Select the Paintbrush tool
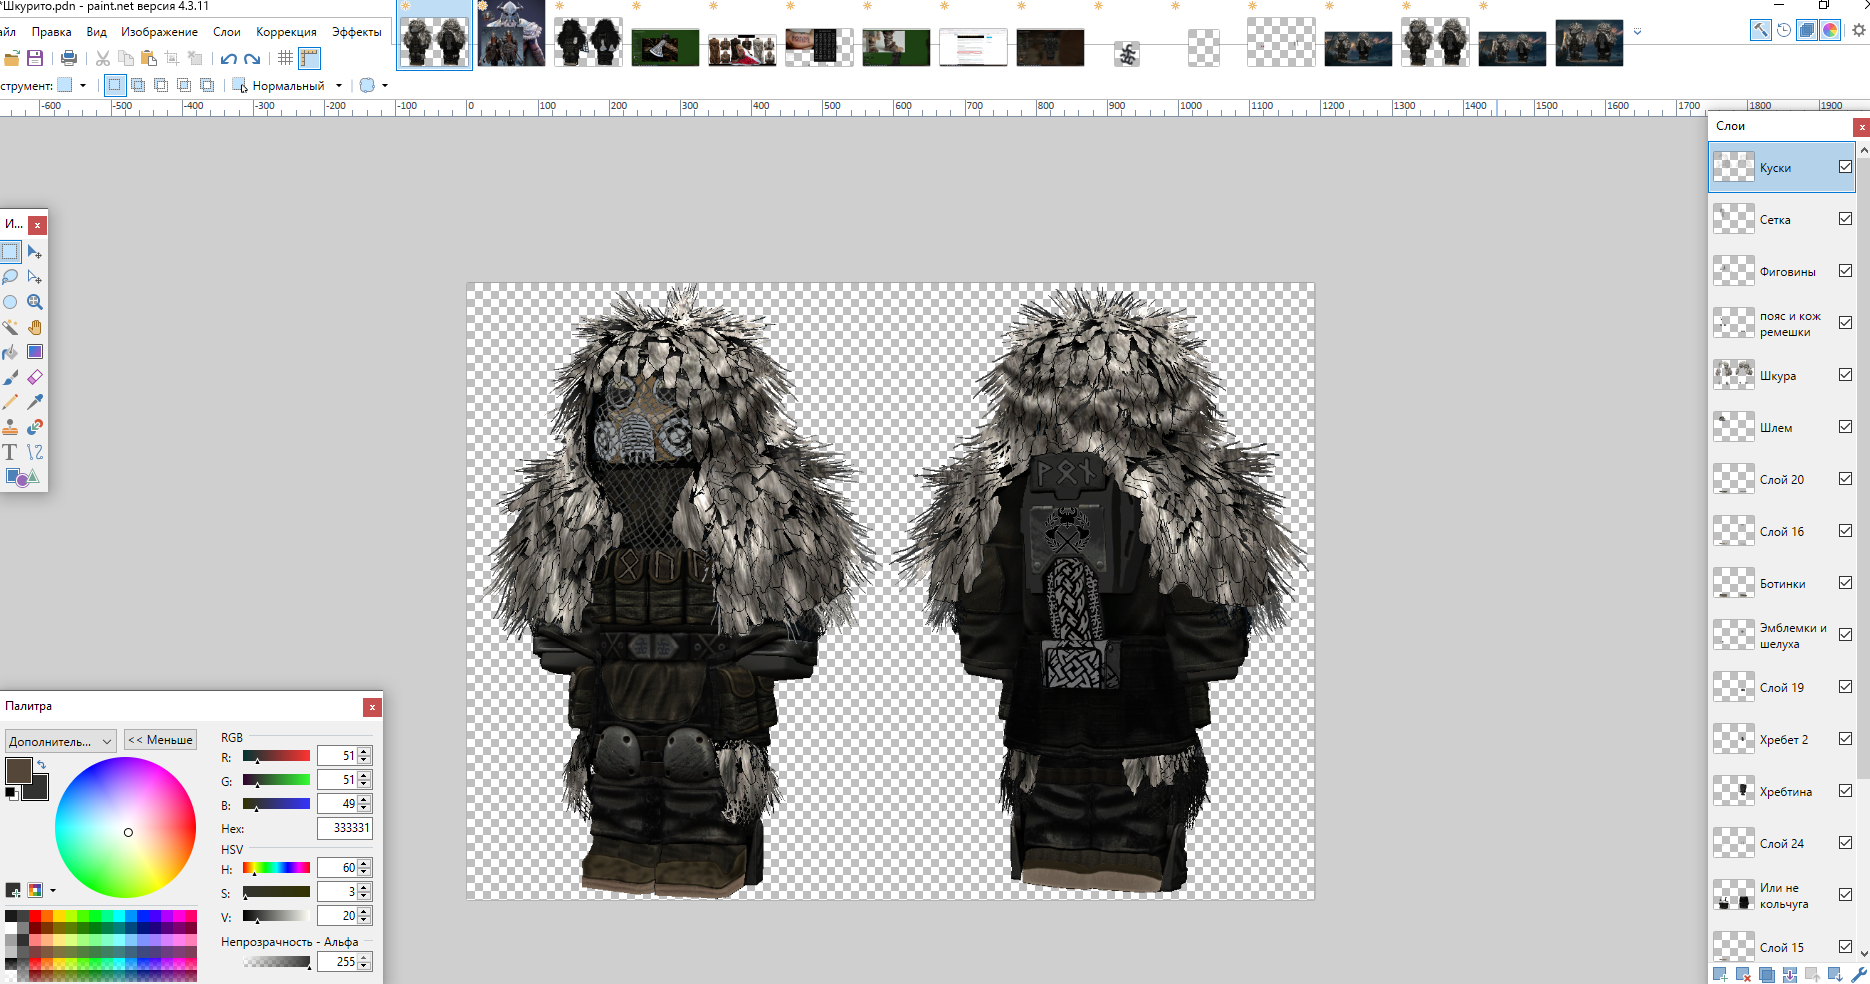1870x984 pixels. [x=10, y=377]
